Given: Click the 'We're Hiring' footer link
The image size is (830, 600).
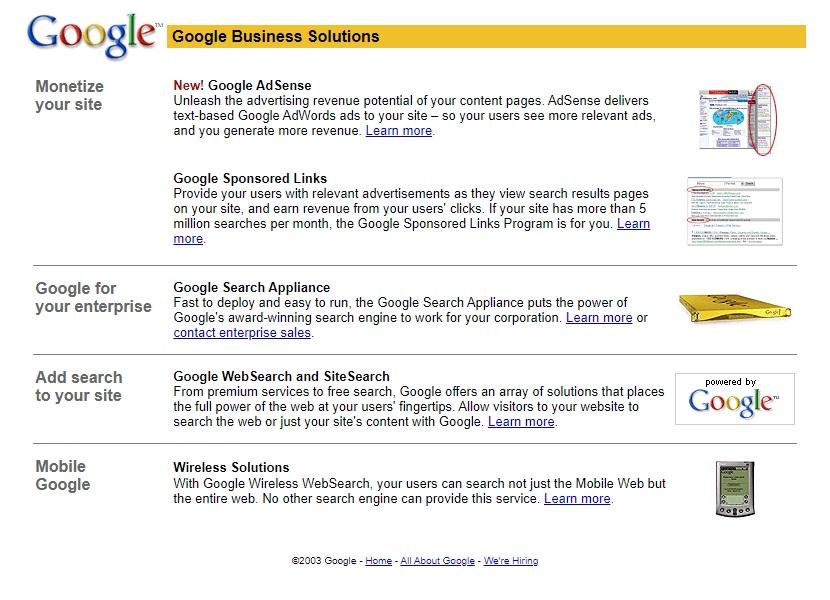Looking at the screenshot, I should click(511, 561).
